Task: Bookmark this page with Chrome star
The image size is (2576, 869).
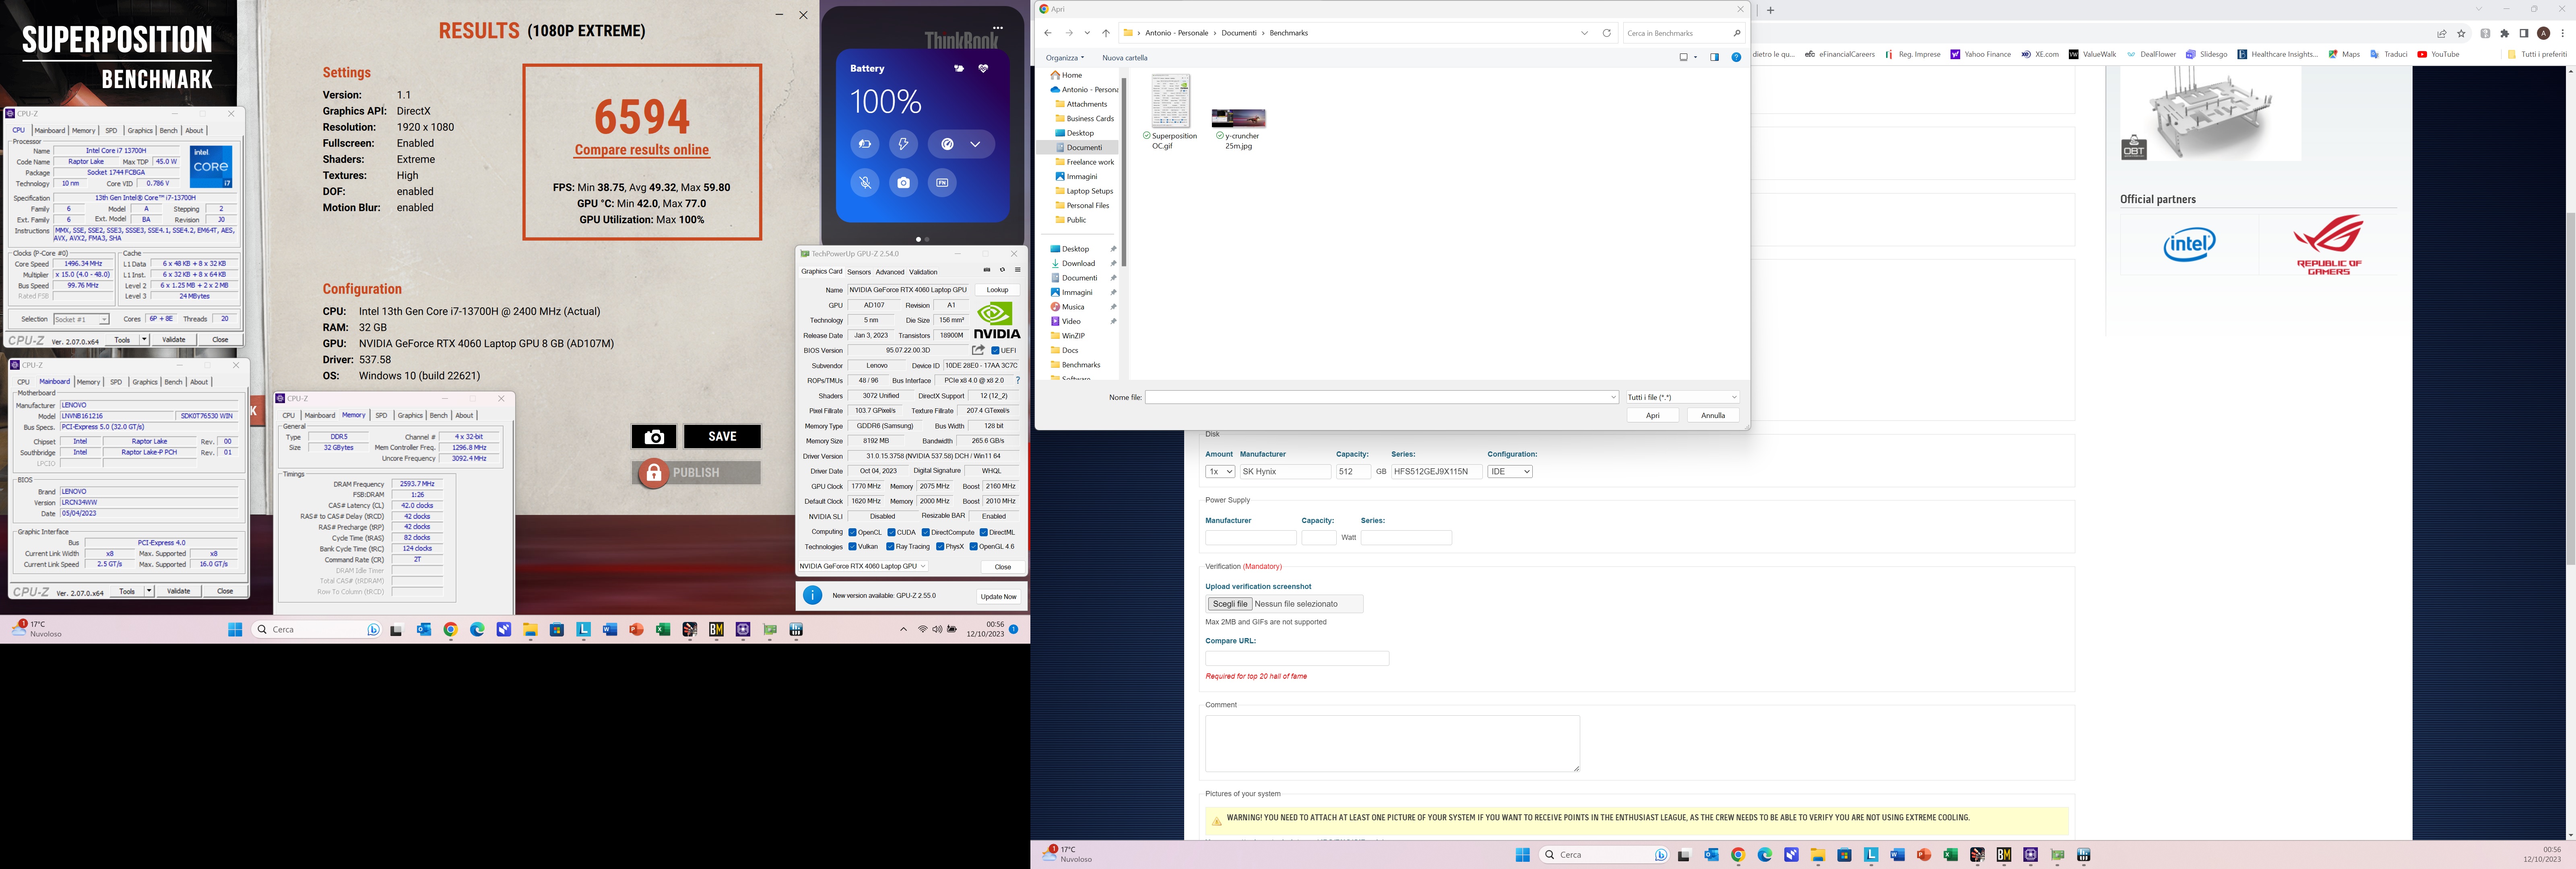Action: tap(2461, 33)
